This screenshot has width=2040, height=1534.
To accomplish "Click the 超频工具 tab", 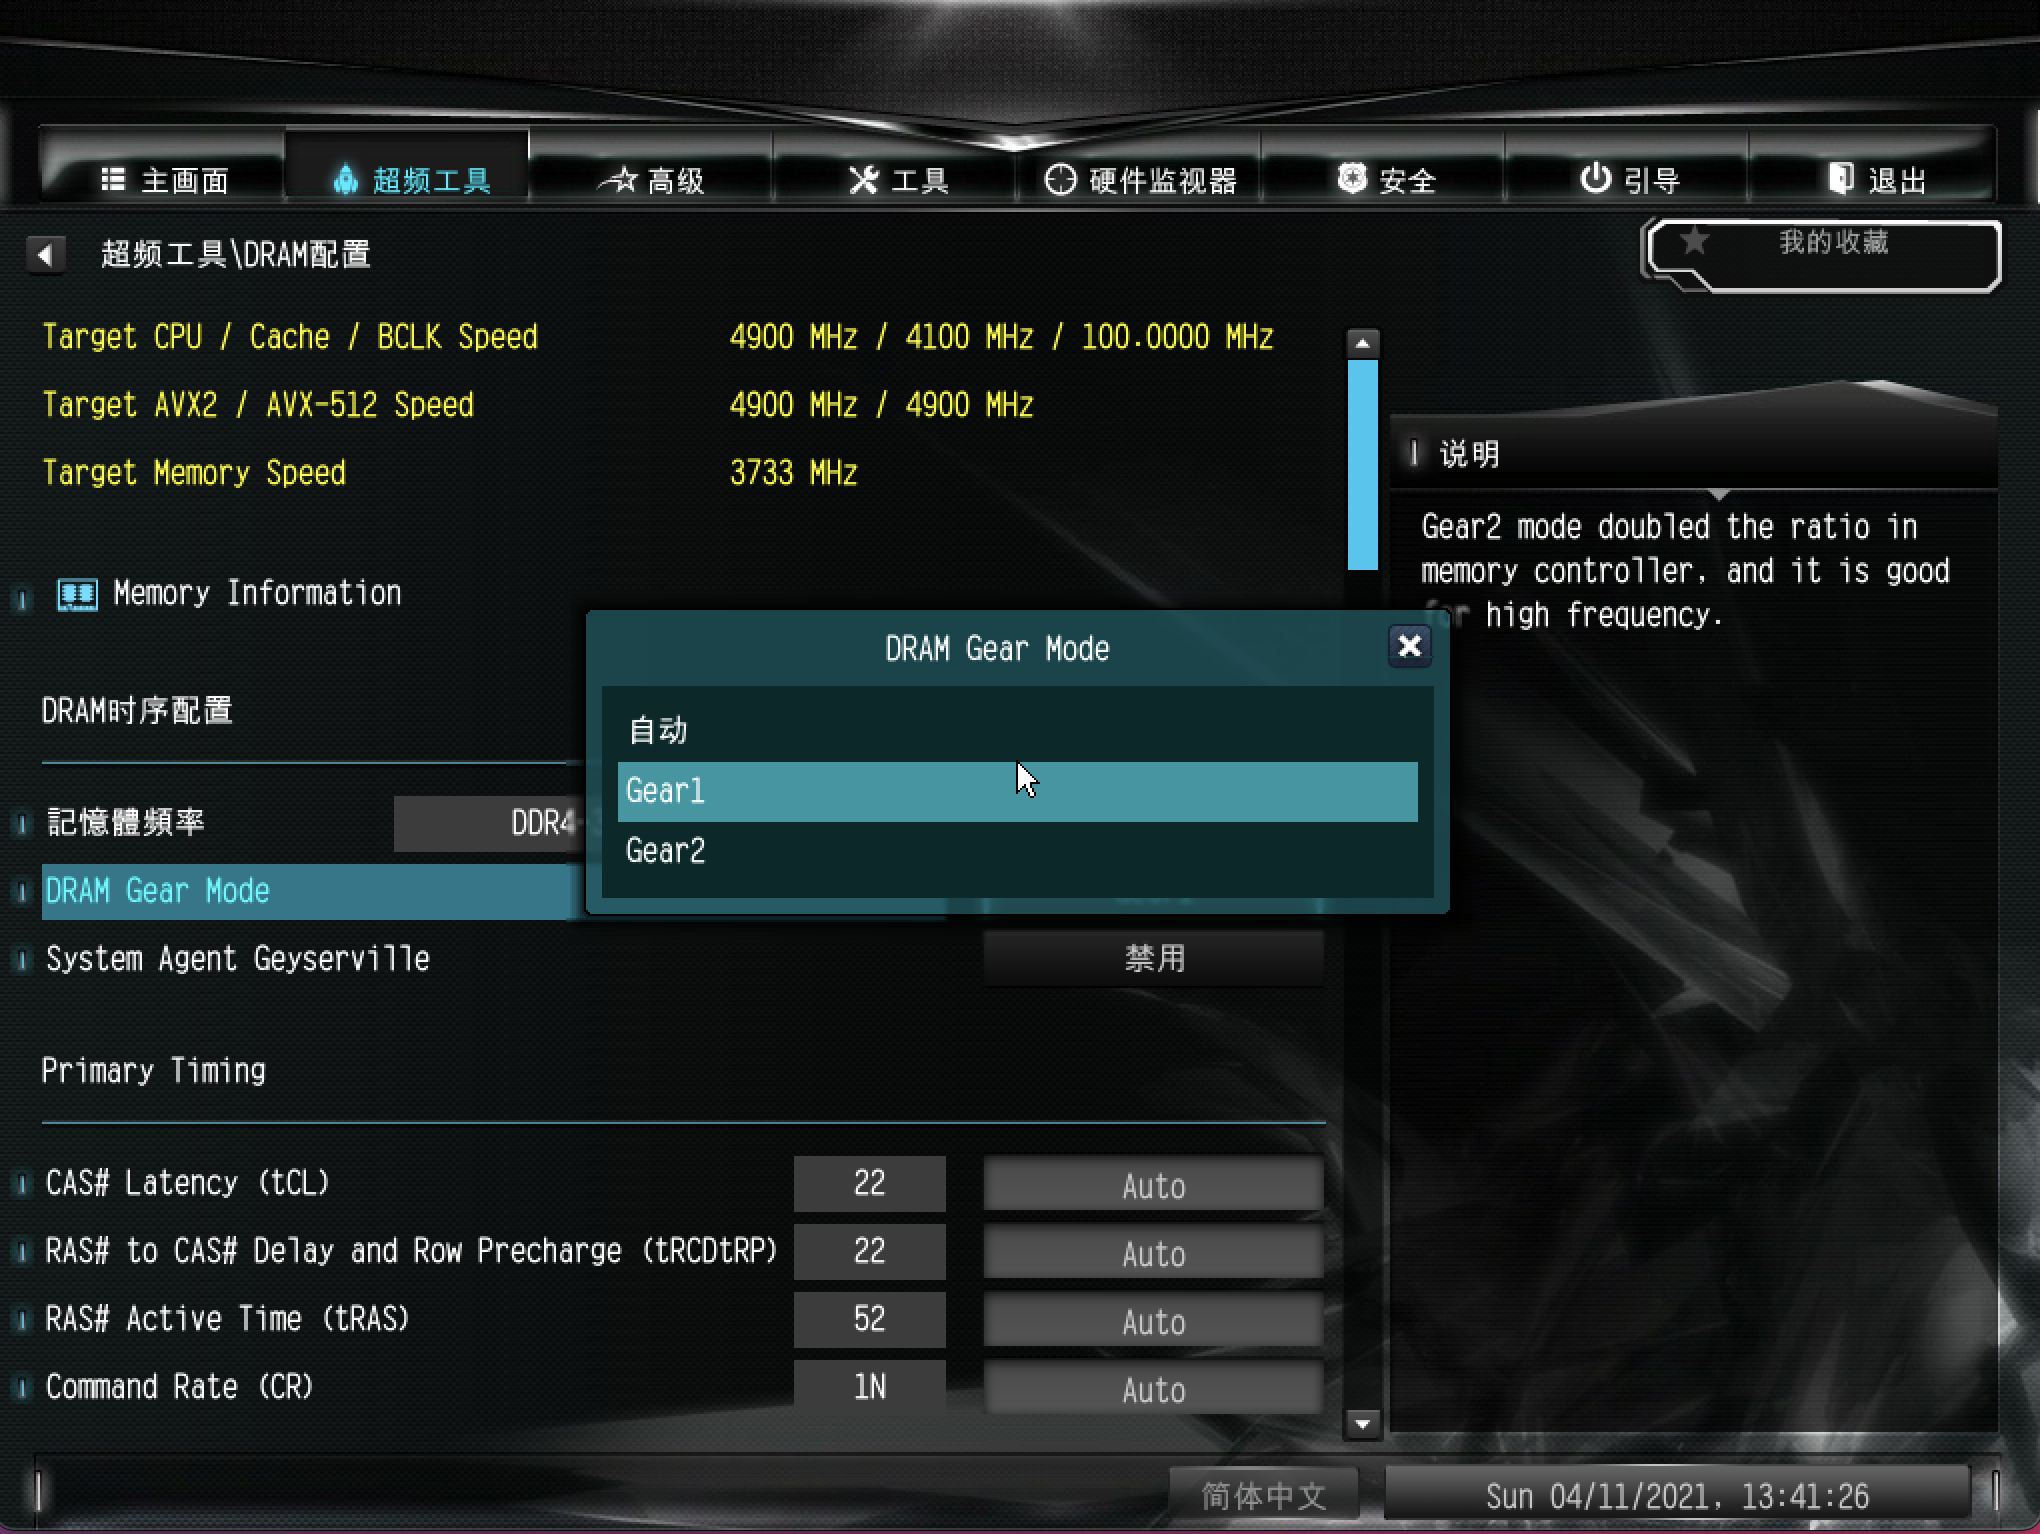I will click(x=429, y=177).
